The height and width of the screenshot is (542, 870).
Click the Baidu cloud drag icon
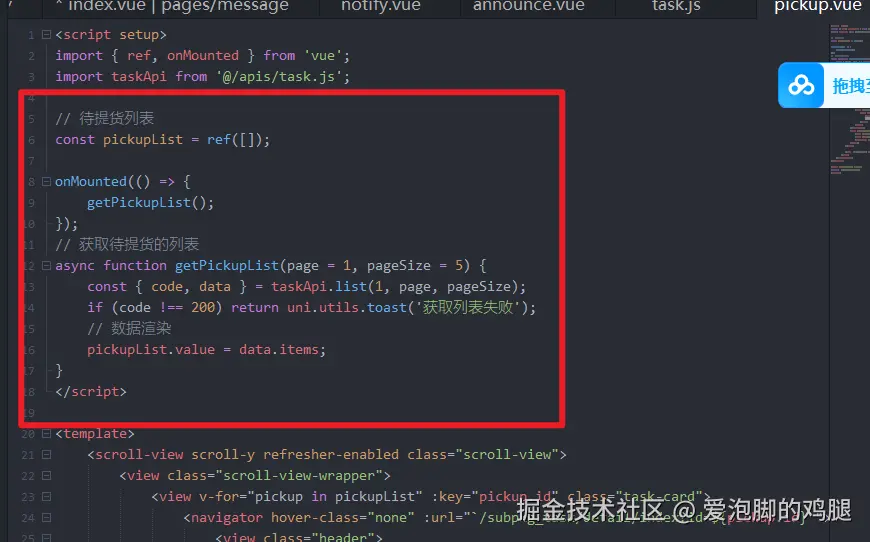tap(801, 85)
